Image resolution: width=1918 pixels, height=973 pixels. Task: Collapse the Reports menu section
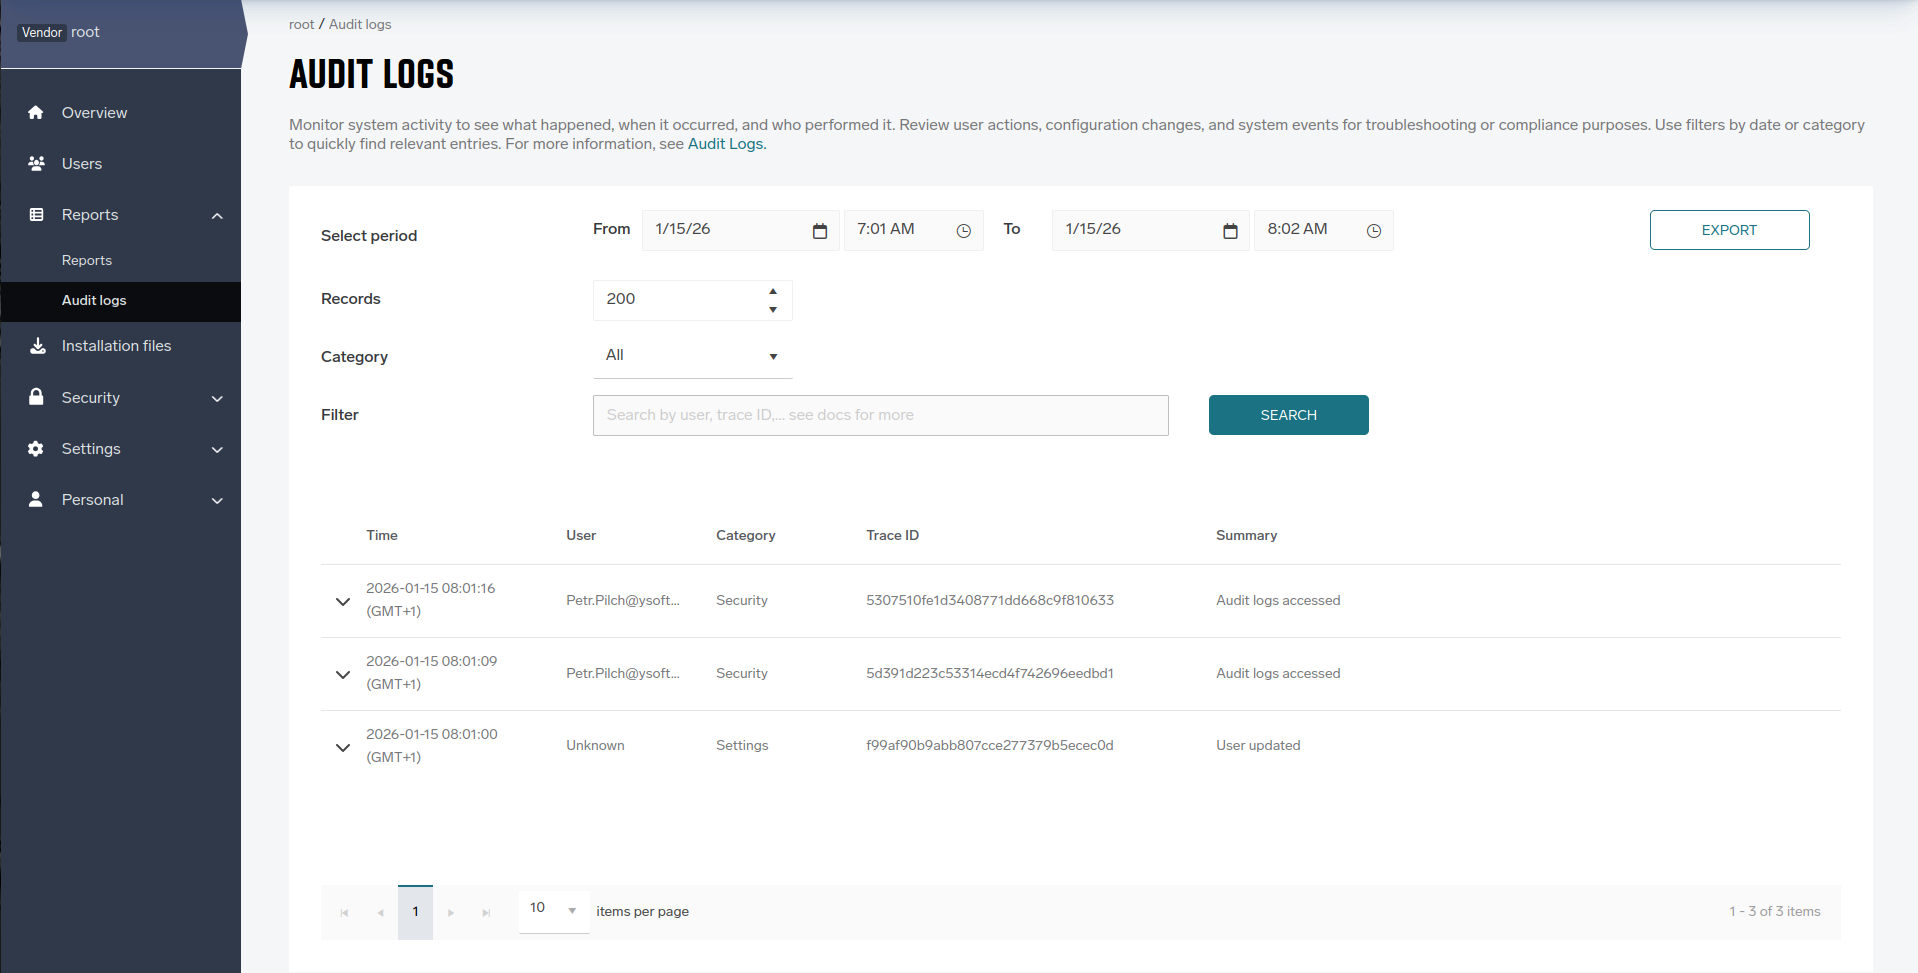pyautogui.click(x=217, y=216)
